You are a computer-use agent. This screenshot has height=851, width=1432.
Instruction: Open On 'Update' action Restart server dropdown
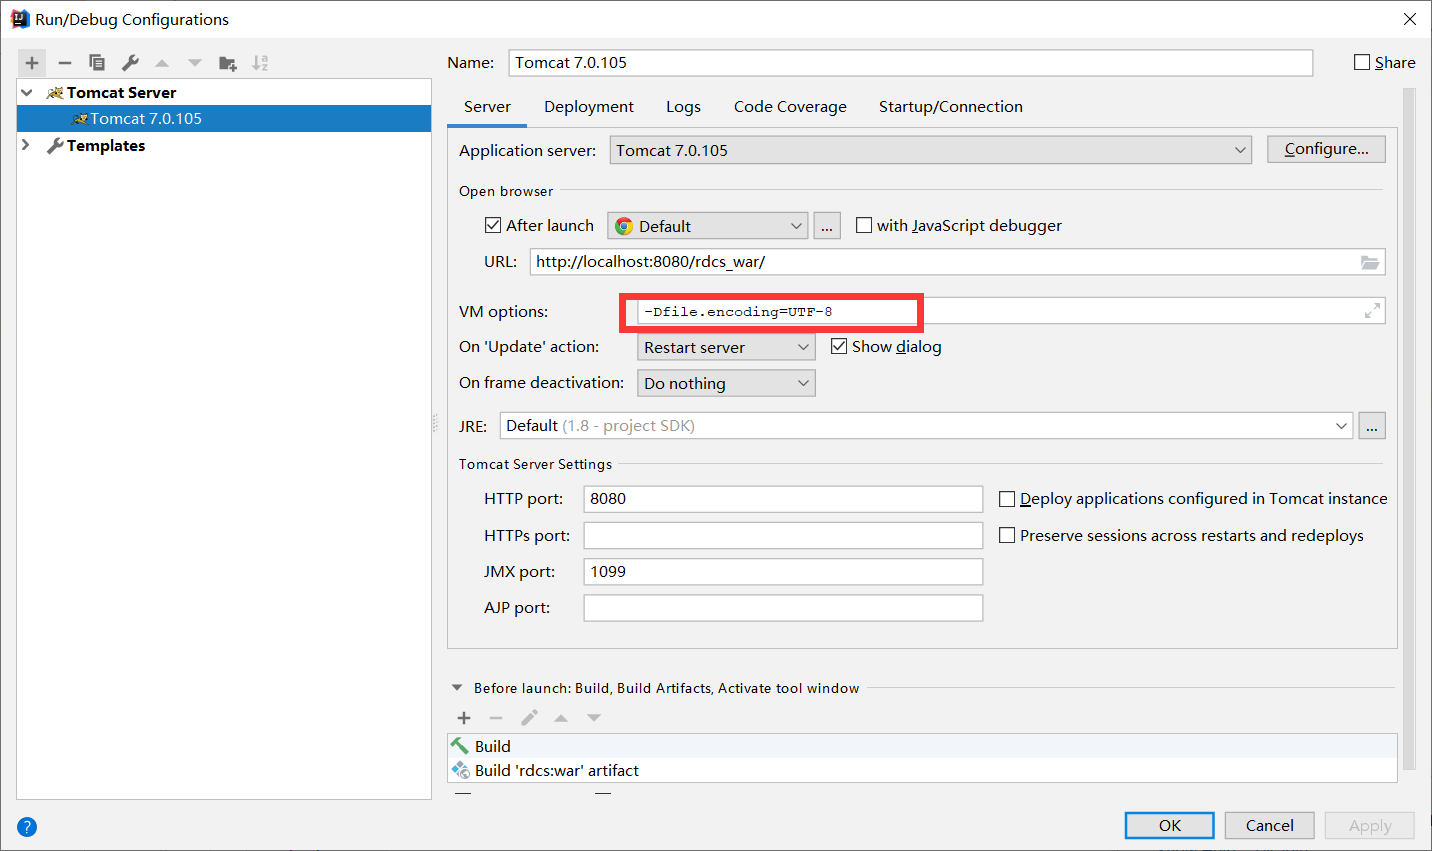pyautogui.click(x=726, y=347)
